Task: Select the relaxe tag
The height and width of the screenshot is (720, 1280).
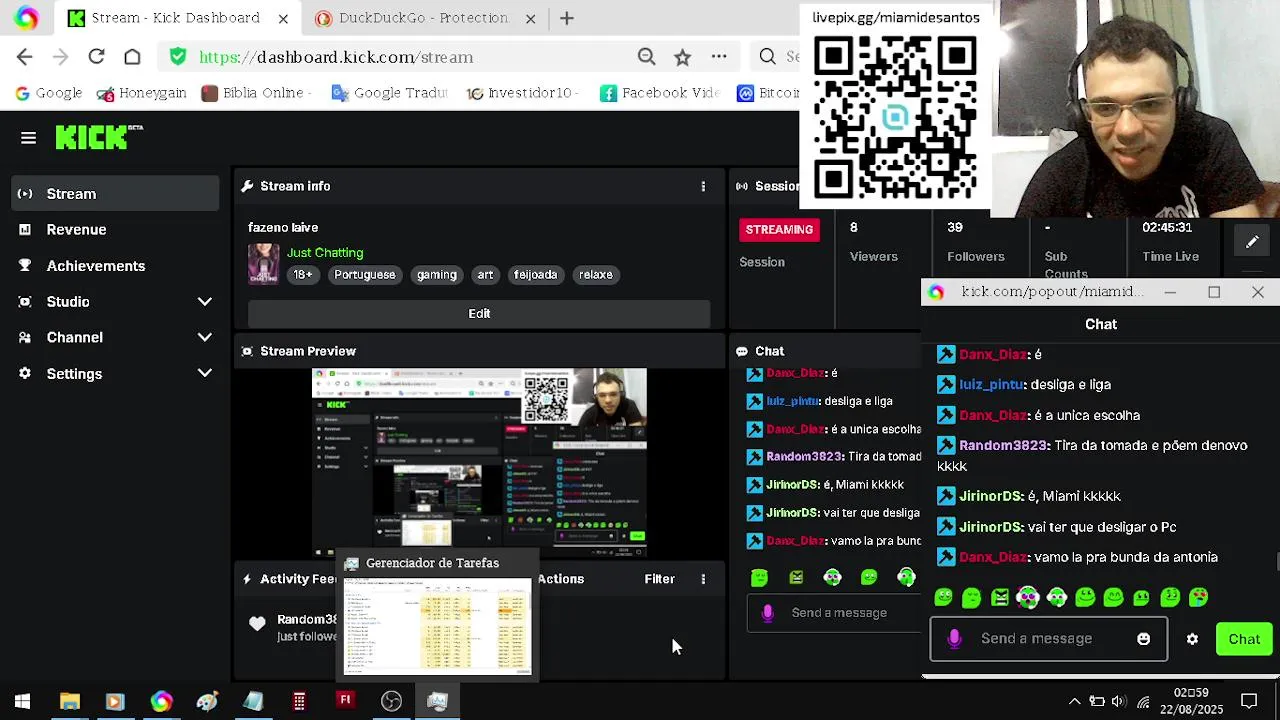Action: [596, 275]
